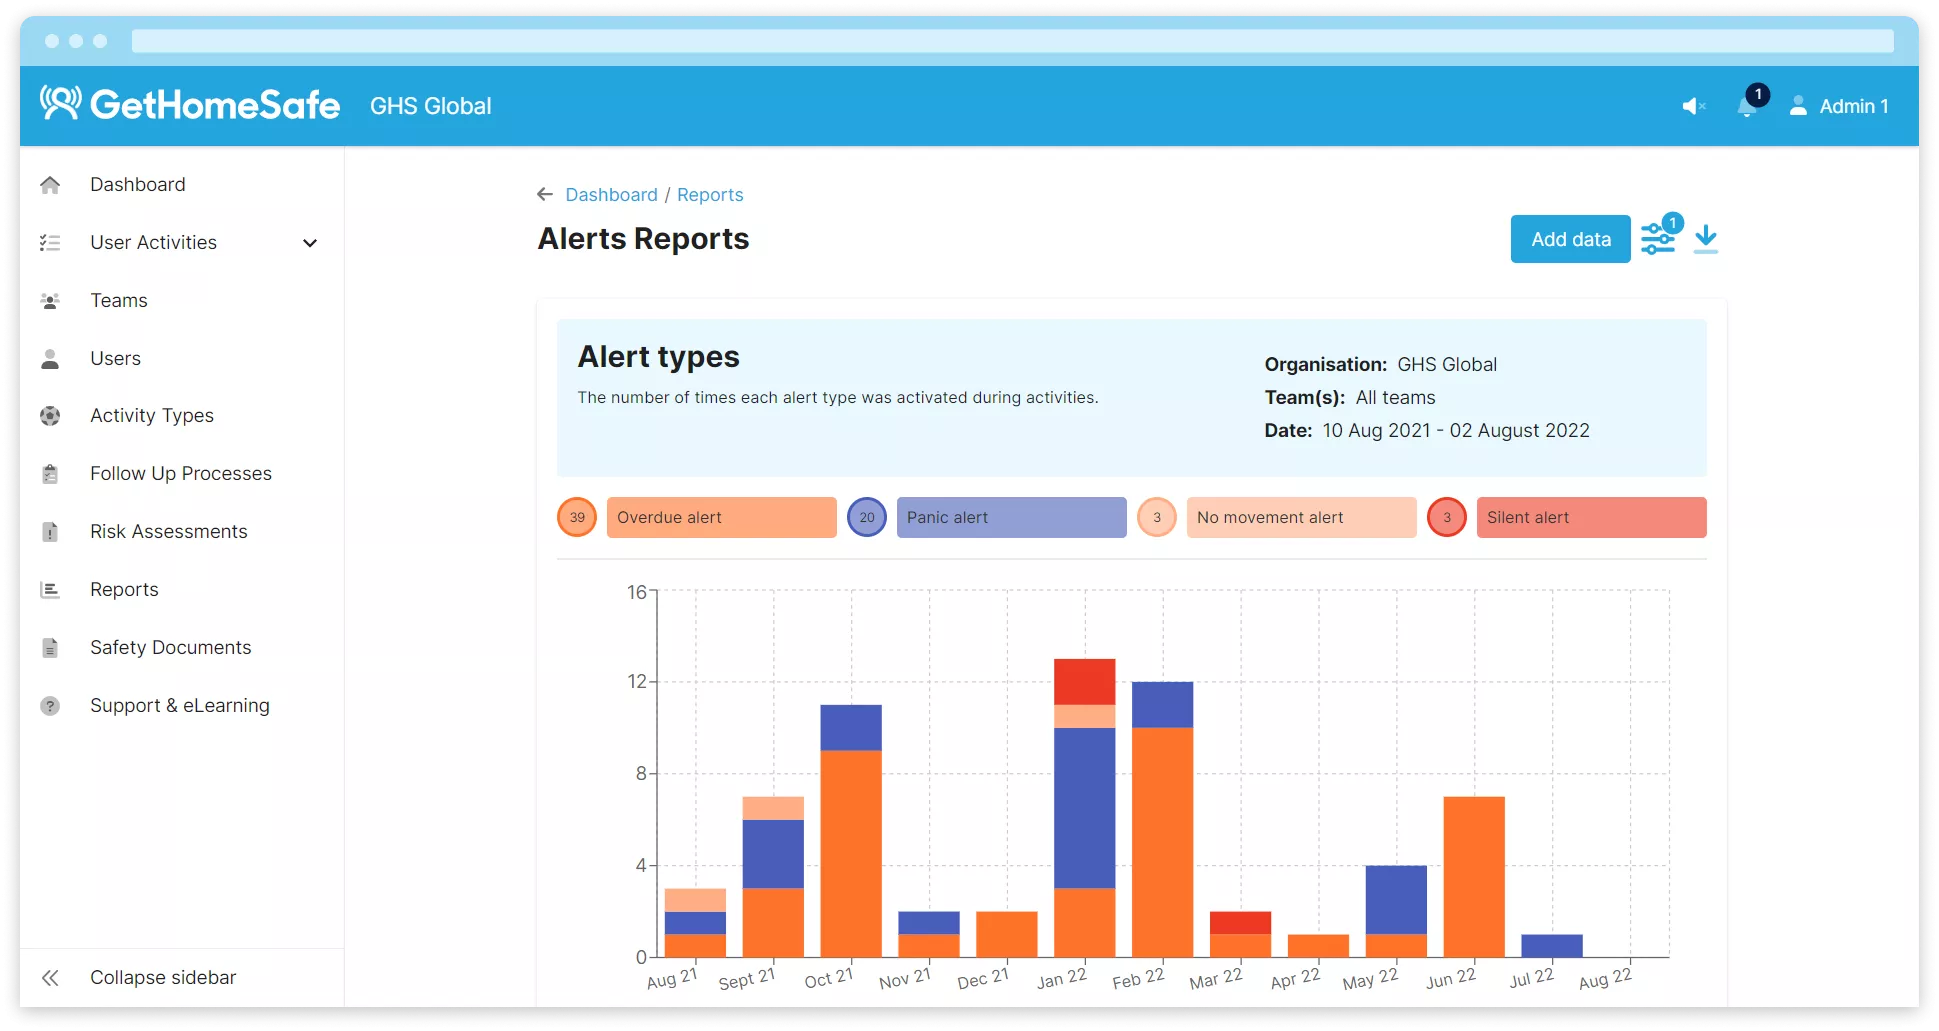
Task: Toggle the Silent alert series
Action: (x=1590, y=517)
